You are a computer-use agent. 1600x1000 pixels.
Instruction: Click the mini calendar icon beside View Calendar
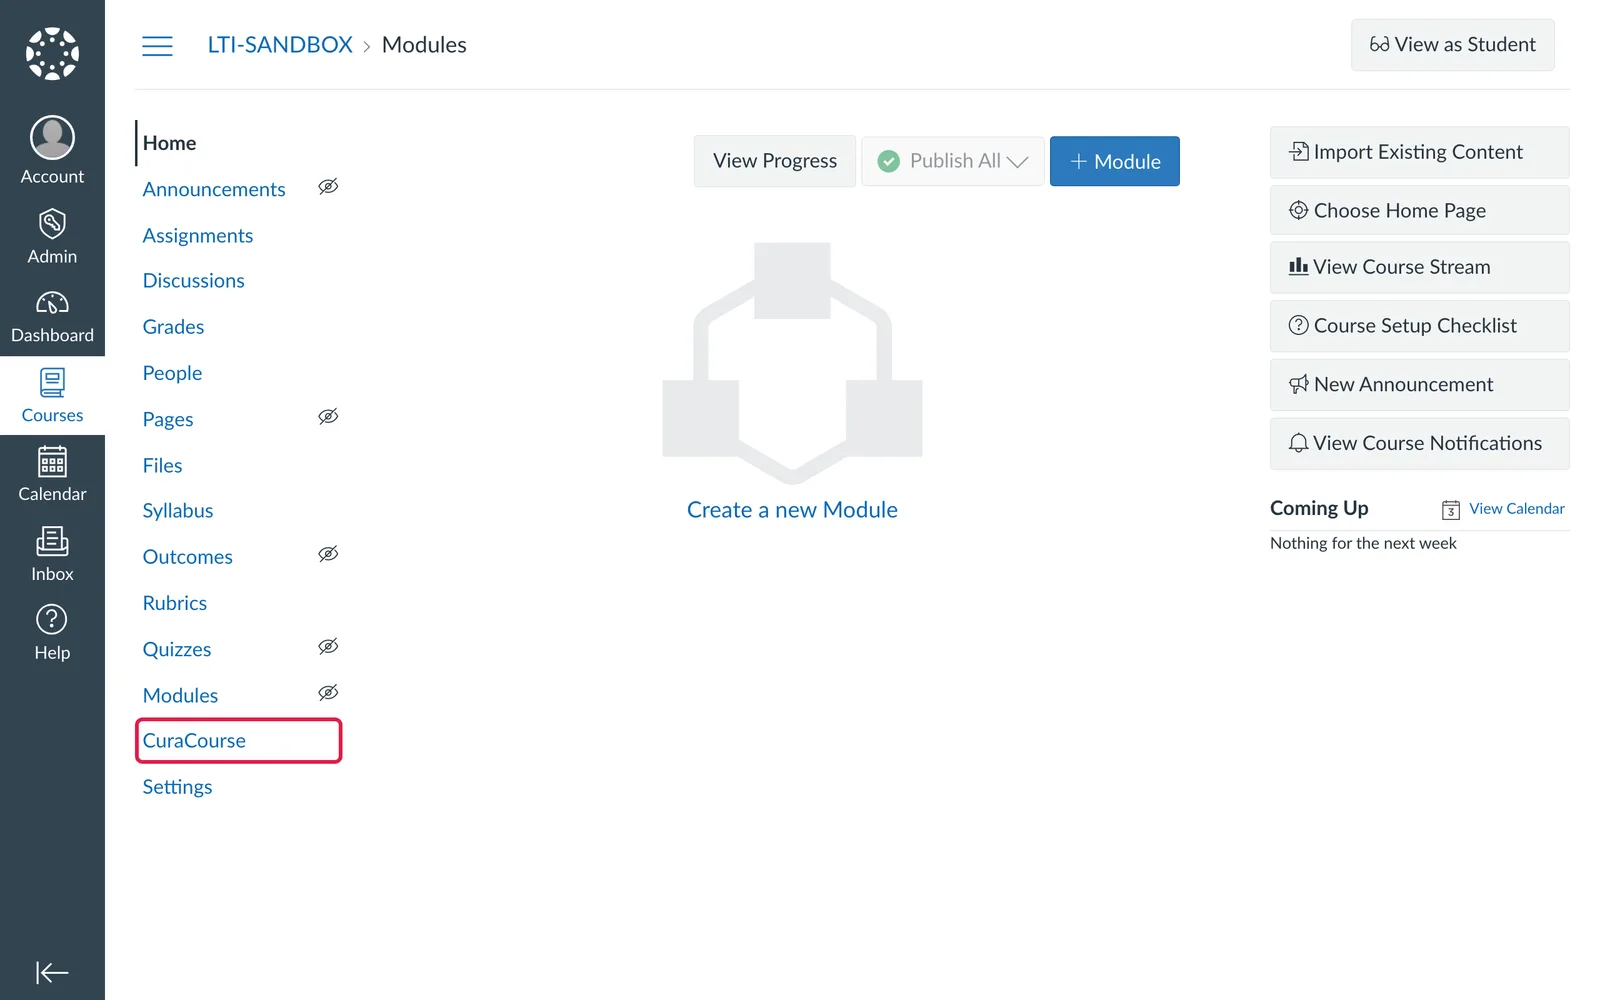tap(1451, 510)
